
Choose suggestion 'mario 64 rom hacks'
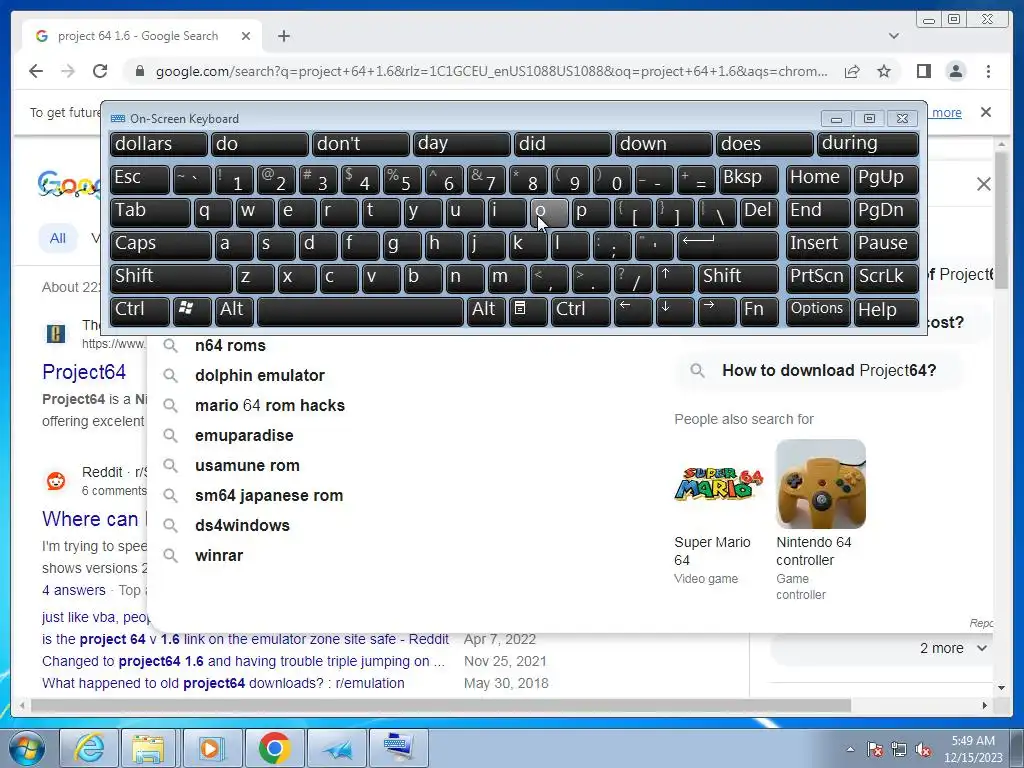[x=270, y=406]
